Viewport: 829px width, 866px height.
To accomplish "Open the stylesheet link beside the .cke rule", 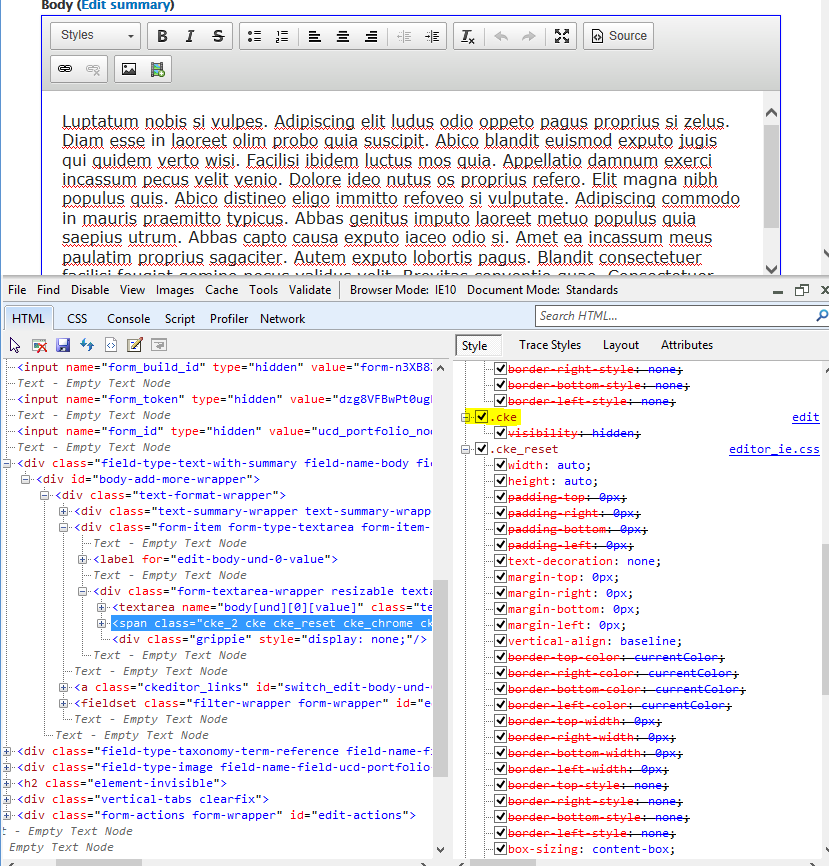I will click(805, 417).
